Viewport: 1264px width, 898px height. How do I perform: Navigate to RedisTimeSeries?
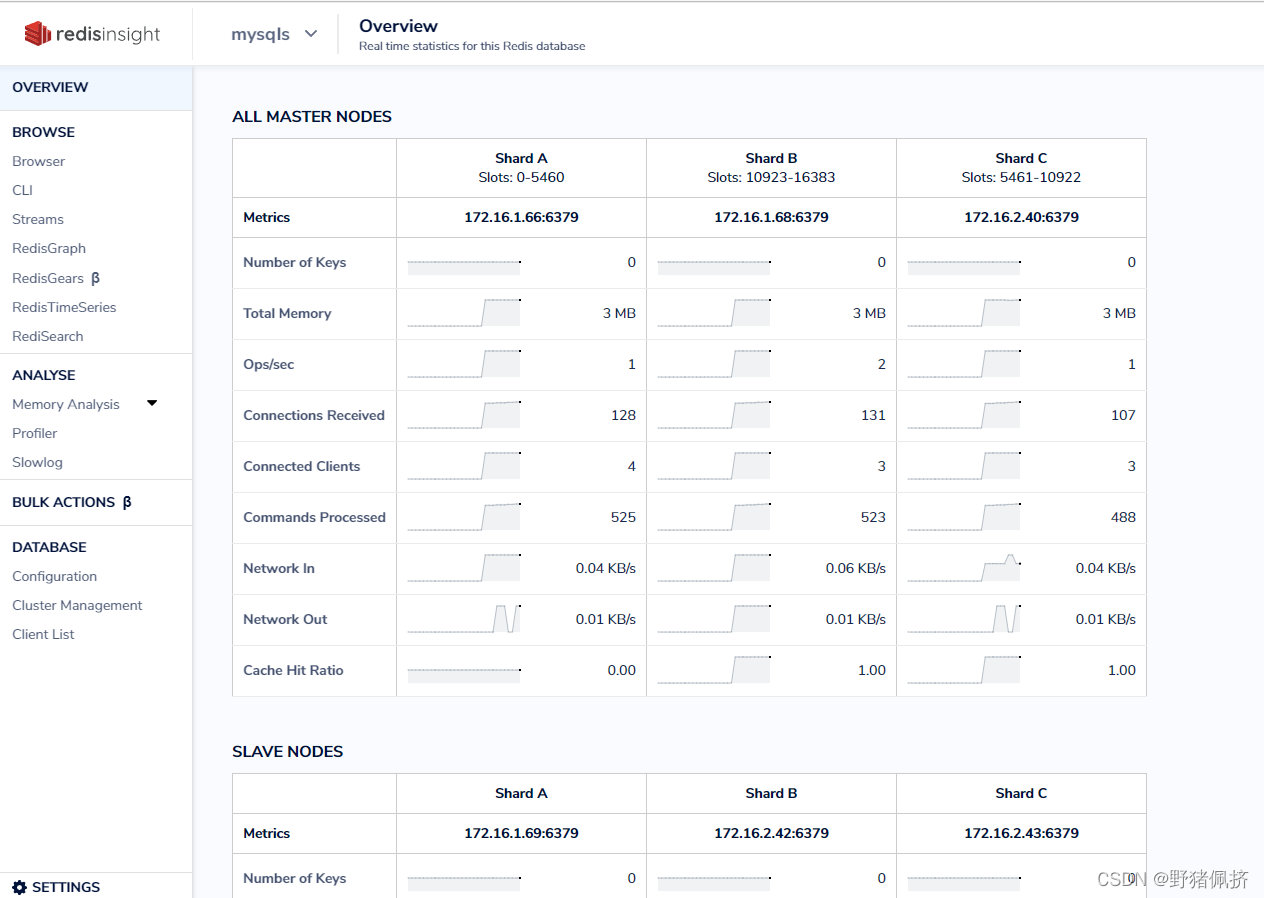[64, 307]
